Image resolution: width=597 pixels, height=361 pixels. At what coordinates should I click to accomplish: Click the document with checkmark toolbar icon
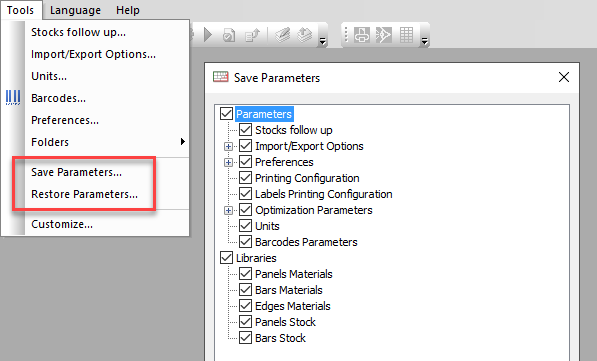click(x=229, y=35)
